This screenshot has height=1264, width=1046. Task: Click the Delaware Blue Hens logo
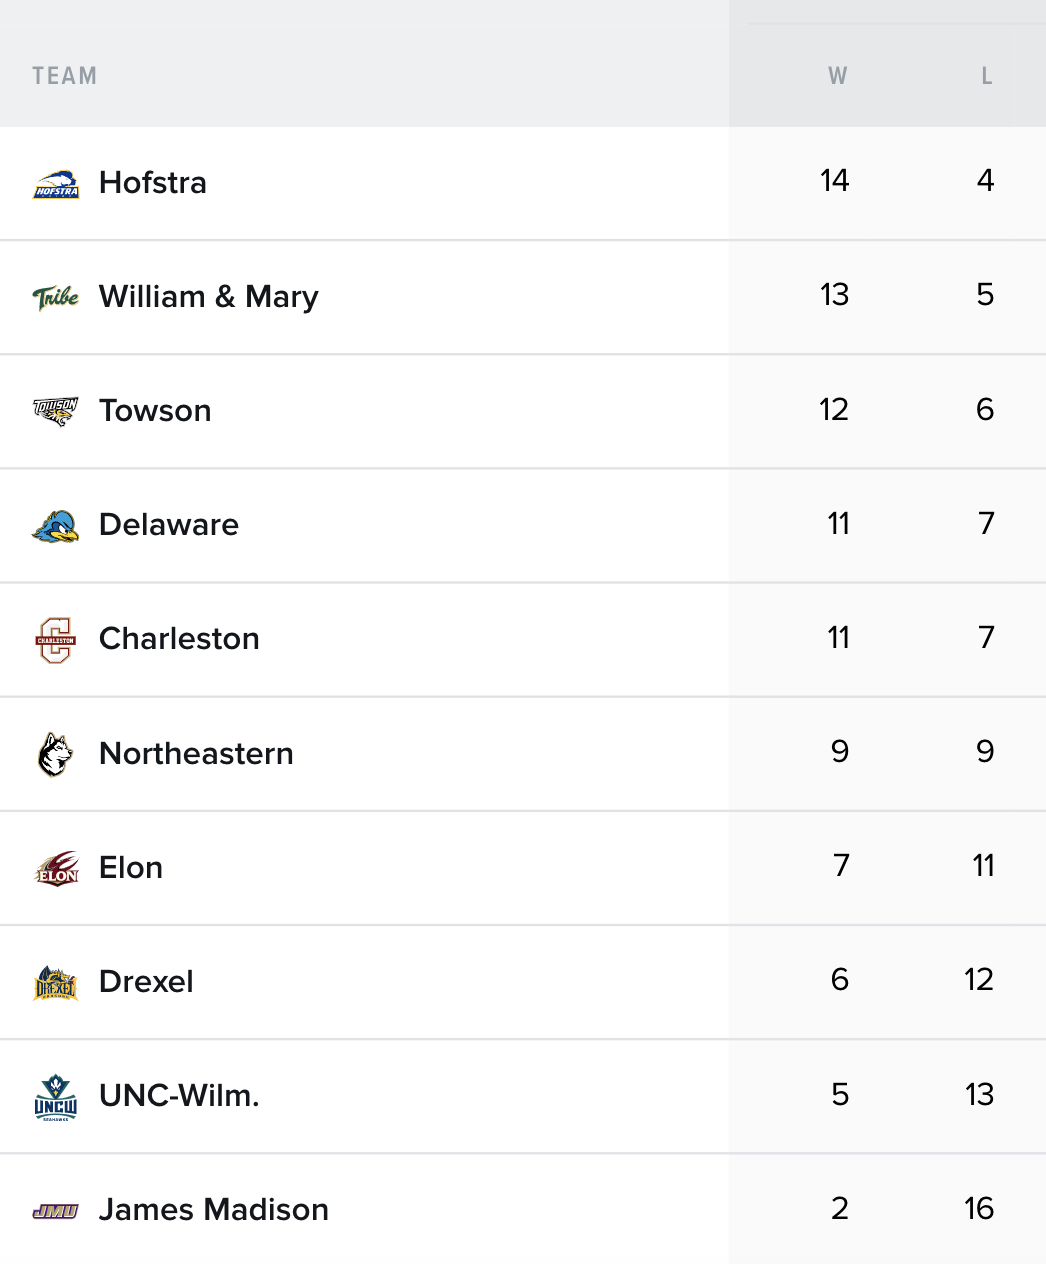click(56, 525)
